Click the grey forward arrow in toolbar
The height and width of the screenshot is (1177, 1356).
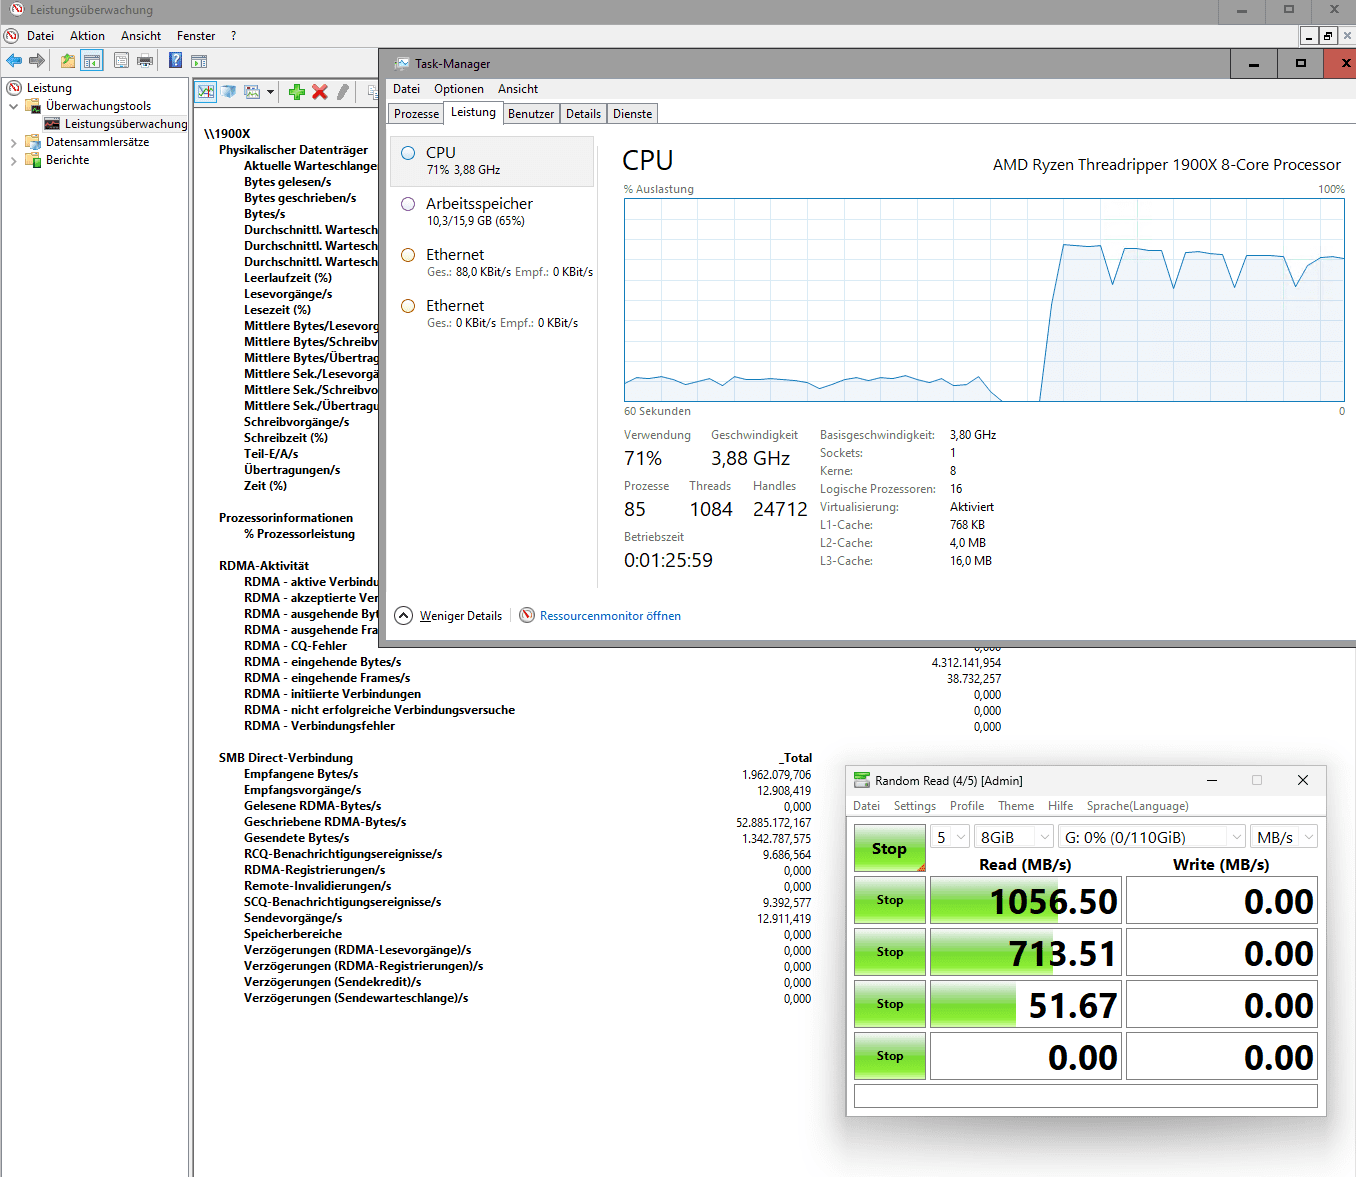pos(37,61)
